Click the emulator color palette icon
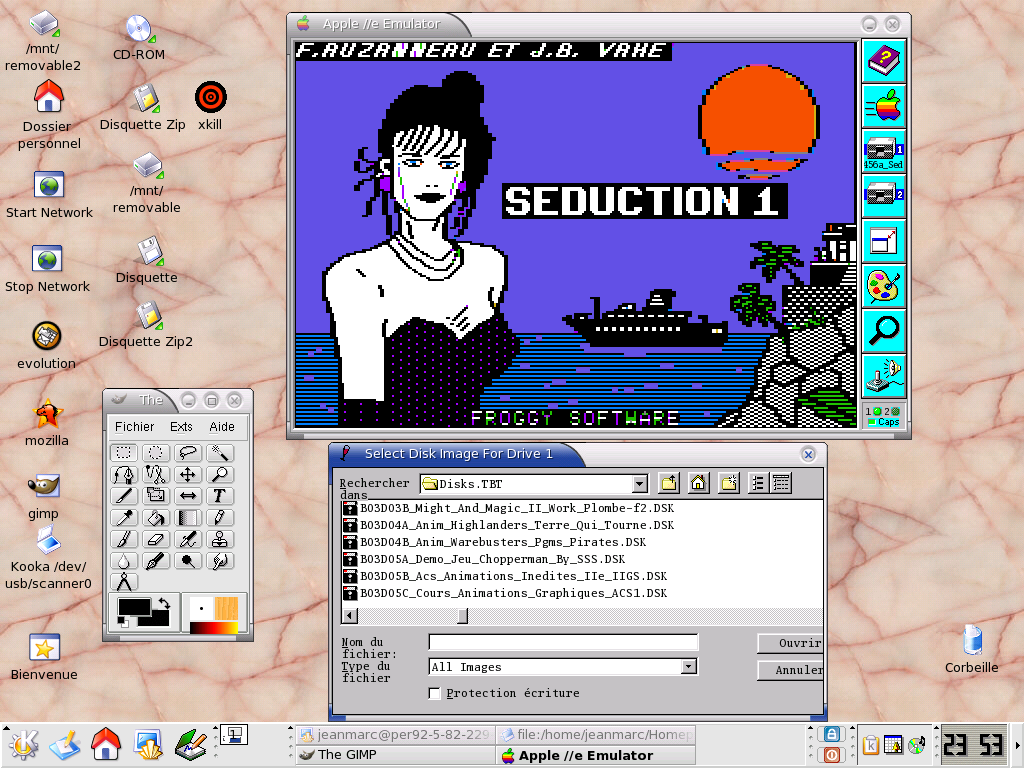 [x=884, y=286]
